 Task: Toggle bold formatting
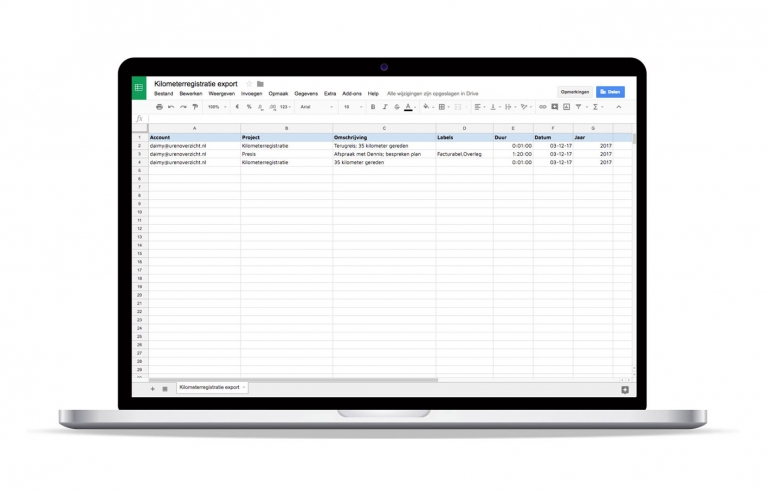click(x=373, y=107)
